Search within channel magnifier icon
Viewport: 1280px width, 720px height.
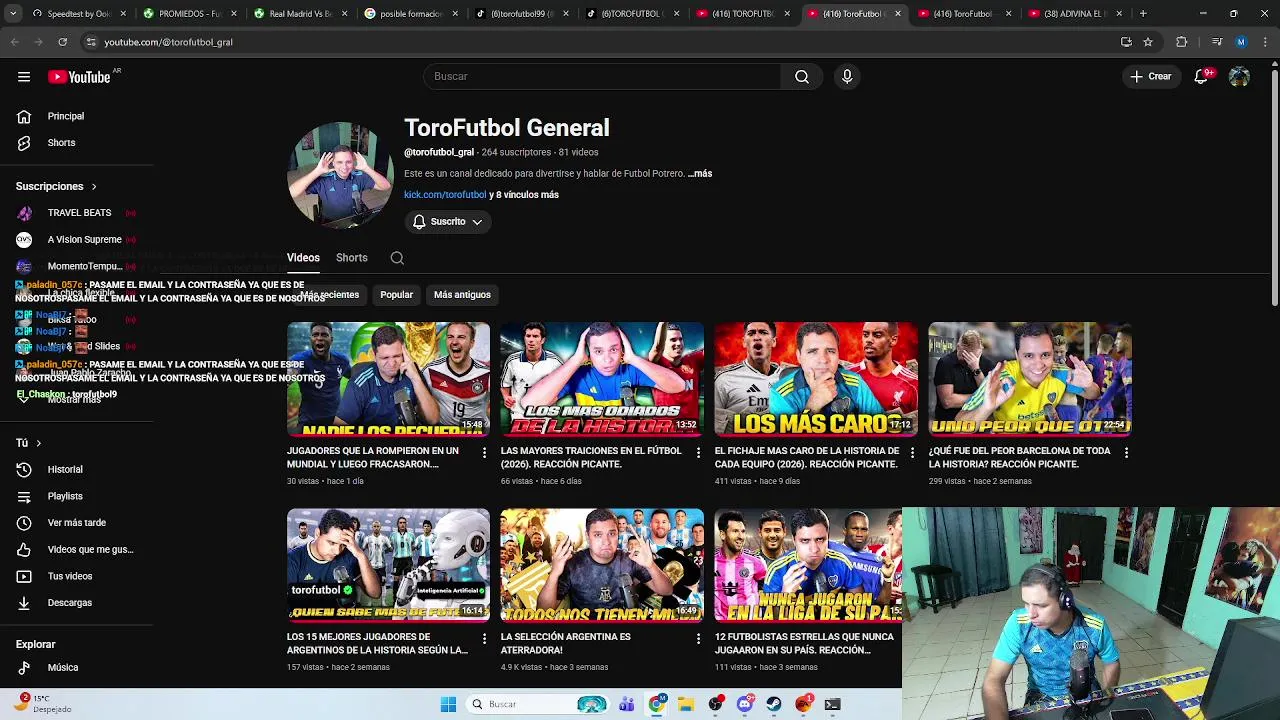397,258
